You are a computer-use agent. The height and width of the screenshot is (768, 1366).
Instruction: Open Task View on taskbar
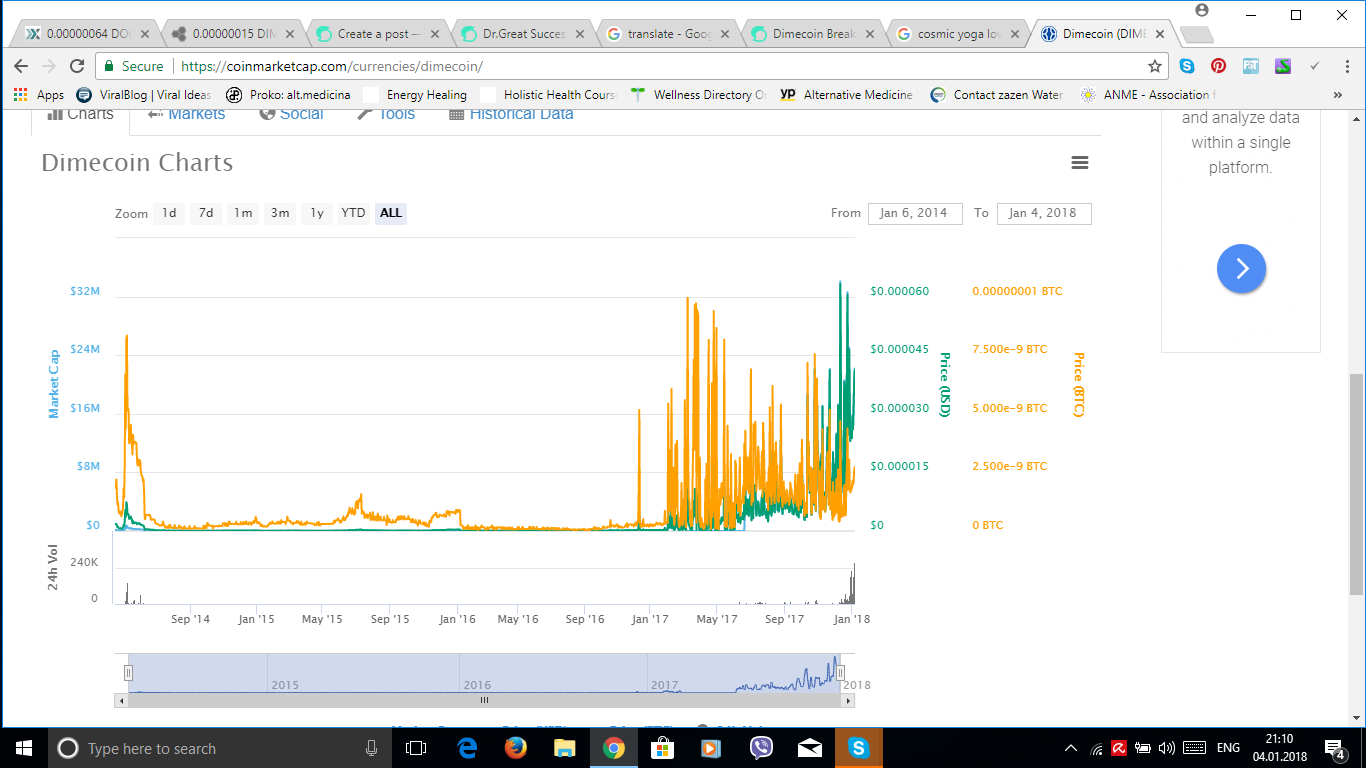click(415, 748)
